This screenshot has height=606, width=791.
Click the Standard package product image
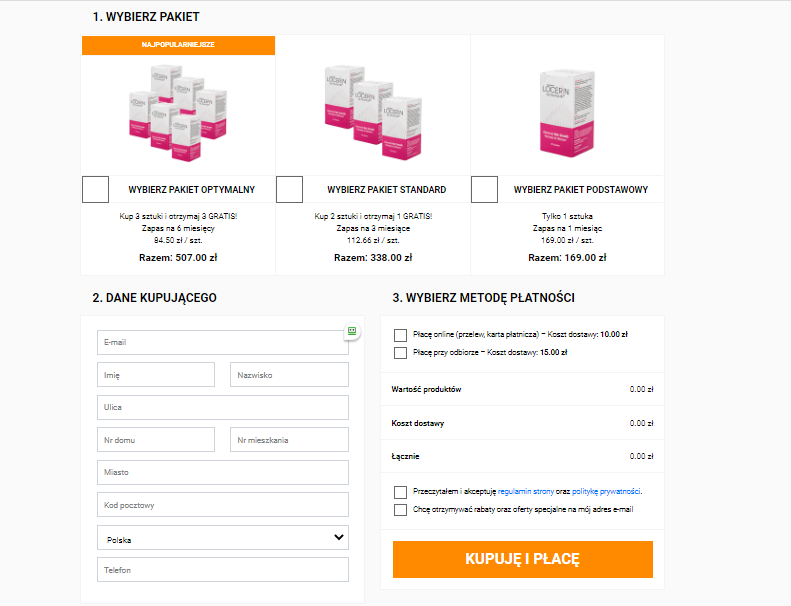[372, 108]
